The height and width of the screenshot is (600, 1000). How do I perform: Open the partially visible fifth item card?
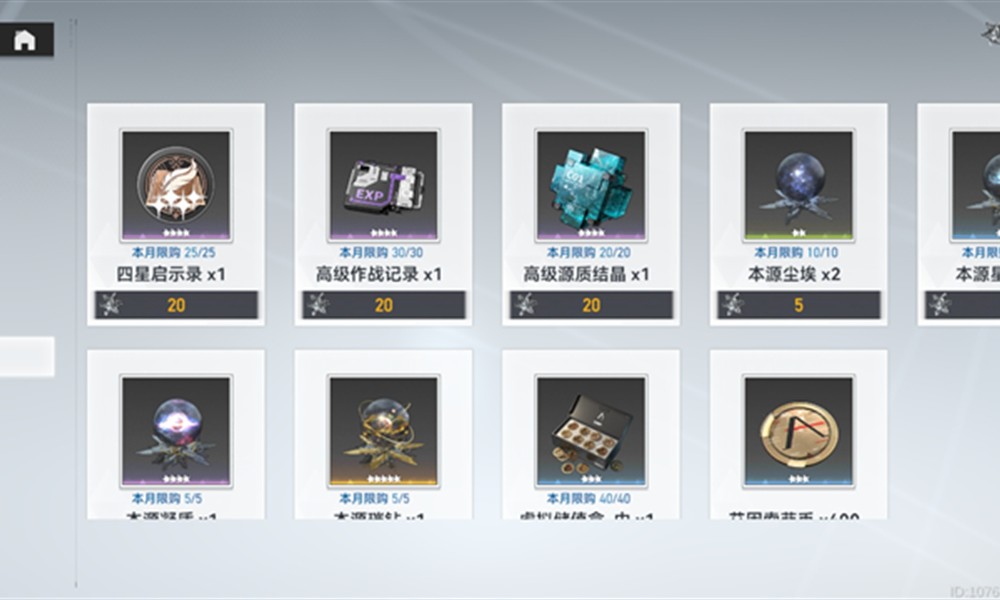959,214
